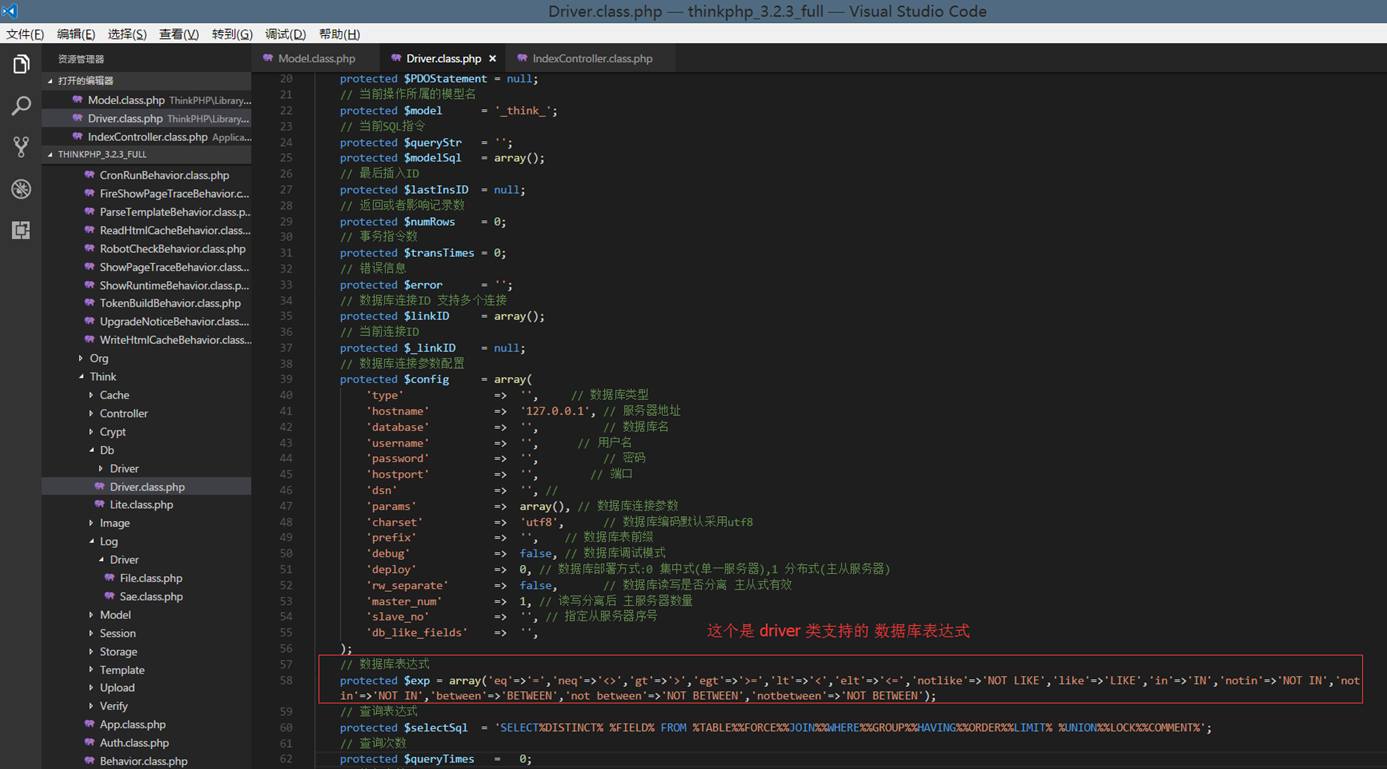Expand the Org folder

click(98, 358)
